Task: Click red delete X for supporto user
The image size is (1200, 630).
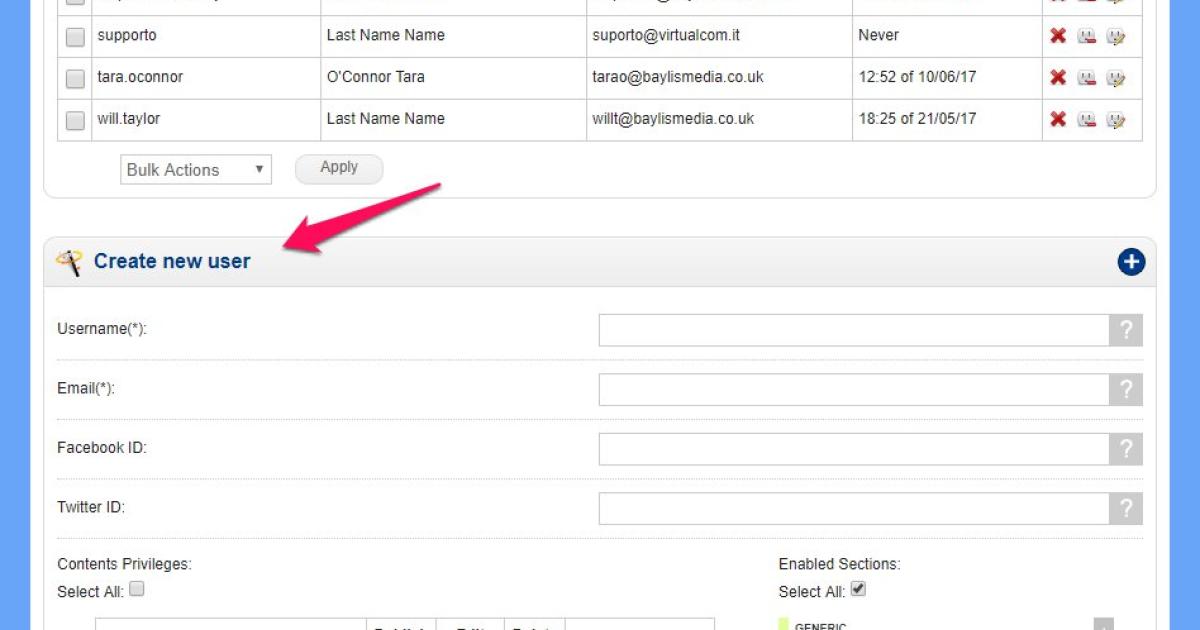Action: (1058, 36)
